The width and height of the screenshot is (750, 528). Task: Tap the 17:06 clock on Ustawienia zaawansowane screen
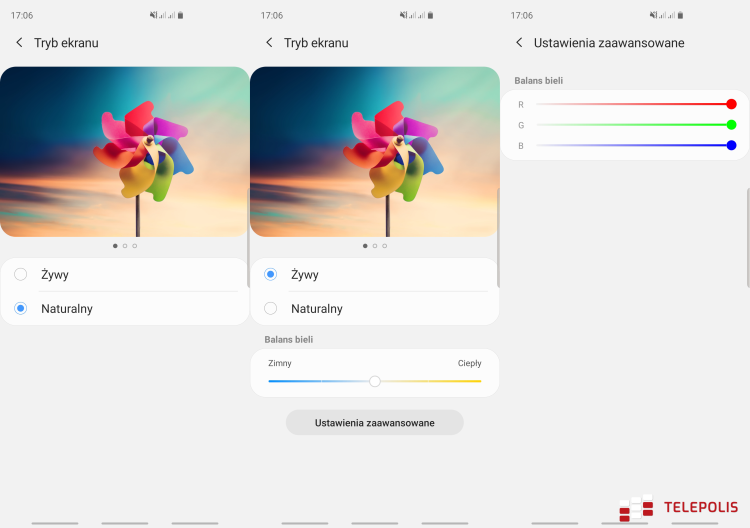coord(521,16)
